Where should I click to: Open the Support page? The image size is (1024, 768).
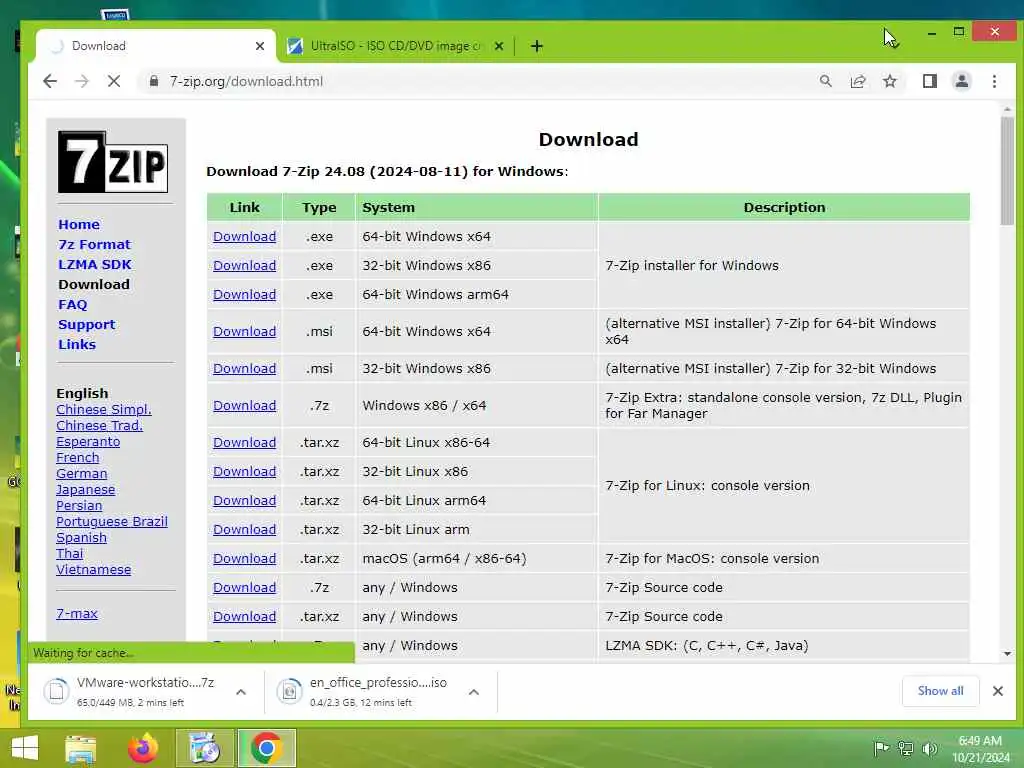87,325
